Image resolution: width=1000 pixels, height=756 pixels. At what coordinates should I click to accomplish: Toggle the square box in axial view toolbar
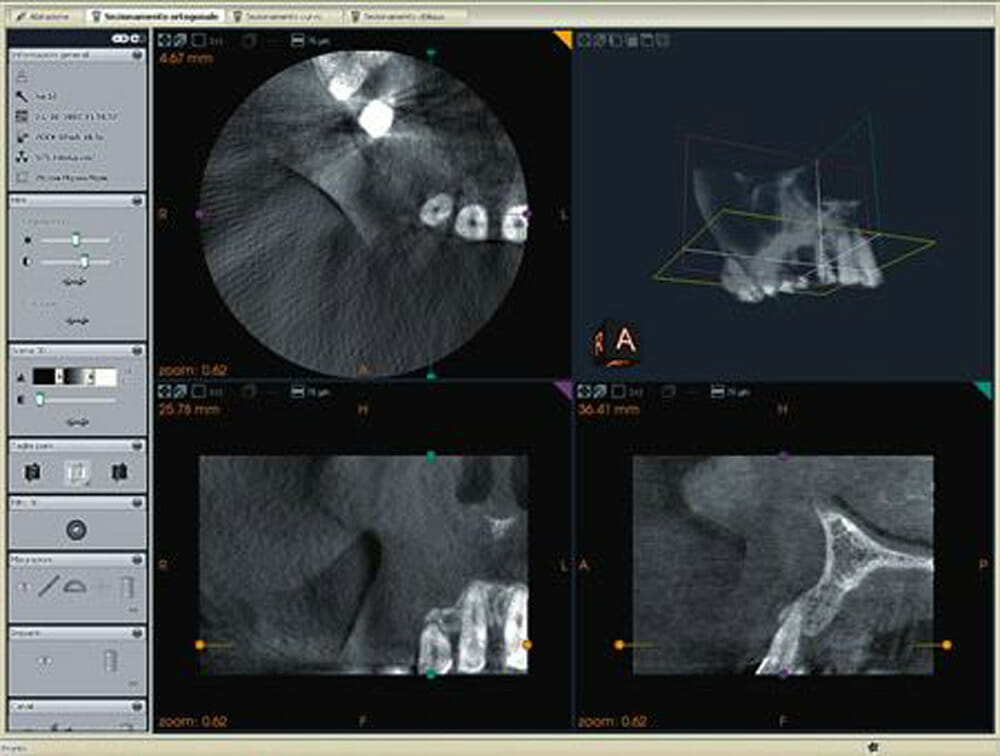tap(199, 40)
